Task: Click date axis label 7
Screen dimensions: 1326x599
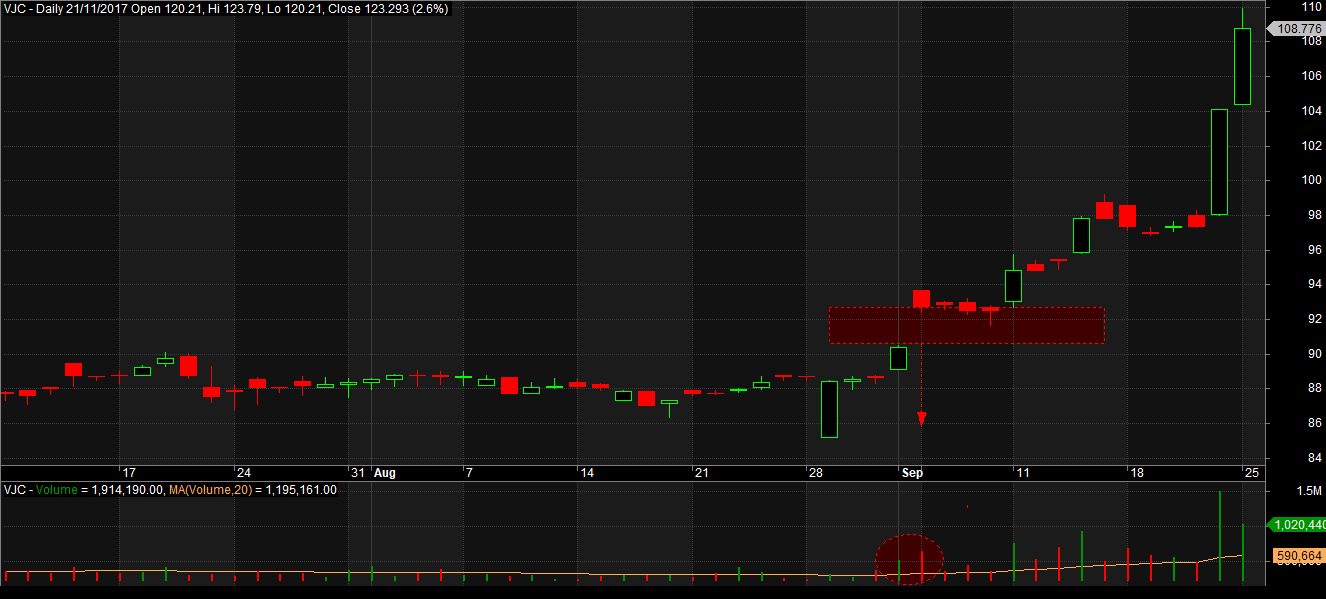Action: coord(469,473)
